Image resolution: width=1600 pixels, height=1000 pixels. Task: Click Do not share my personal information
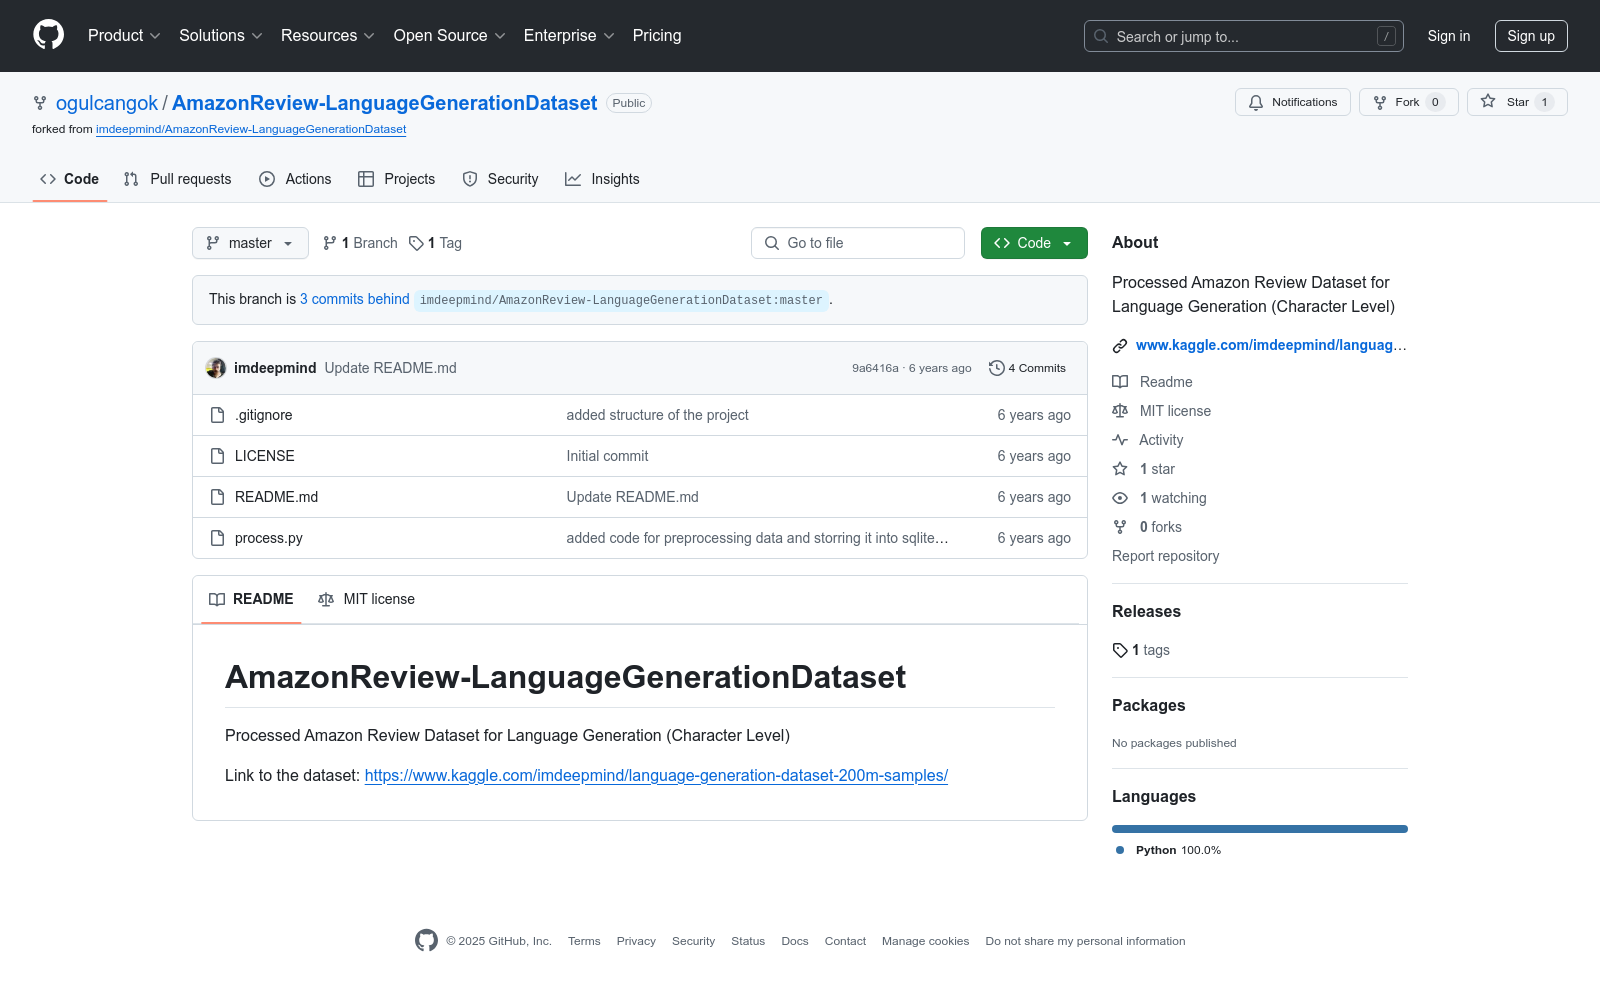(x=1085, y=941)
